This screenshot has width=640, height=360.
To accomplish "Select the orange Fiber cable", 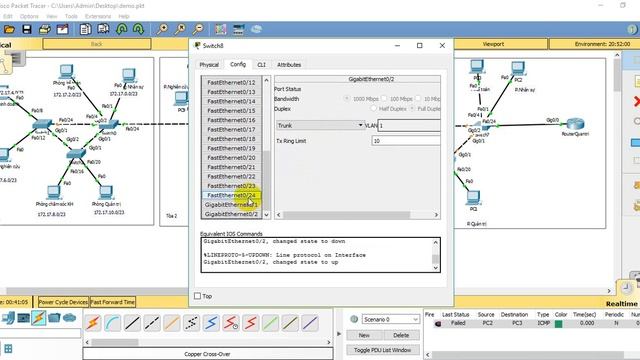I will click(x=172, y=323).
